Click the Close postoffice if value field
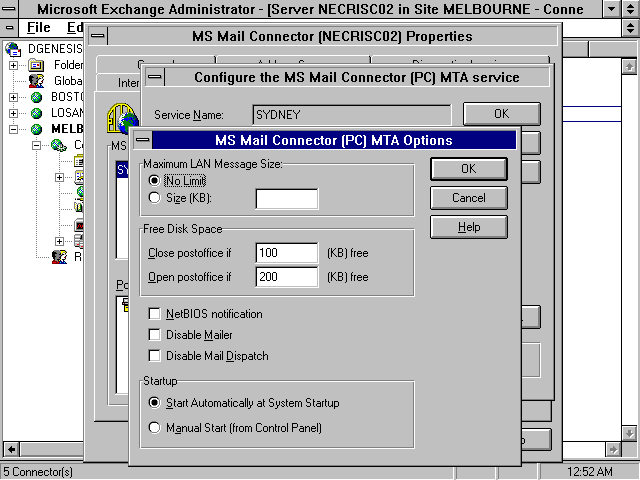This screenshot has width=640, height=480. point(287,253)
